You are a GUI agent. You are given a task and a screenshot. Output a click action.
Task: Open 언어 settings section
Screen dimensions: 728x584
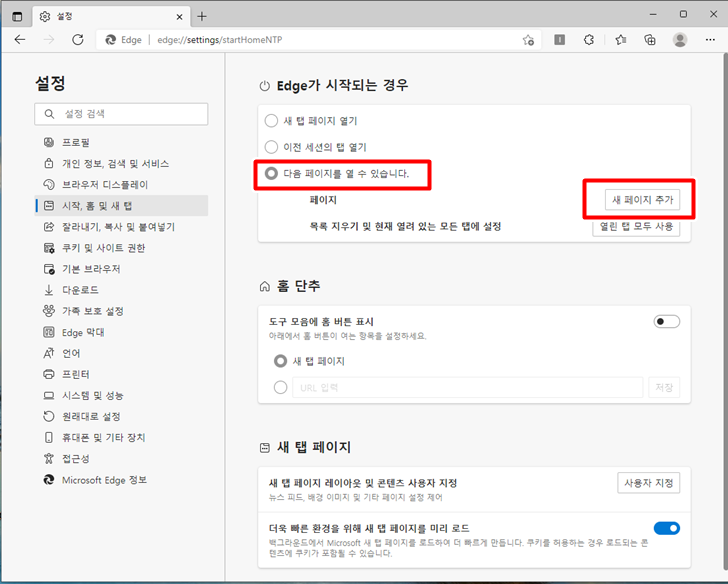tap(122, 353)
